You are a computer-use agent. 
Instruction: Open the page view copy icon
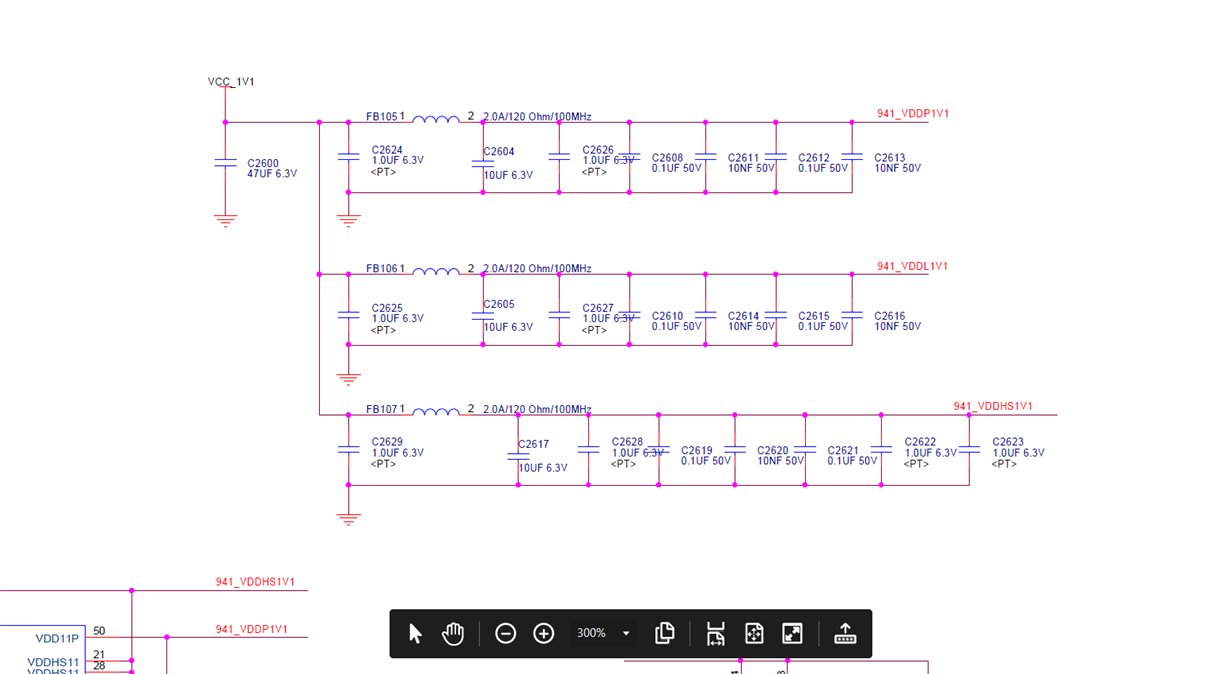coord(665,633)
